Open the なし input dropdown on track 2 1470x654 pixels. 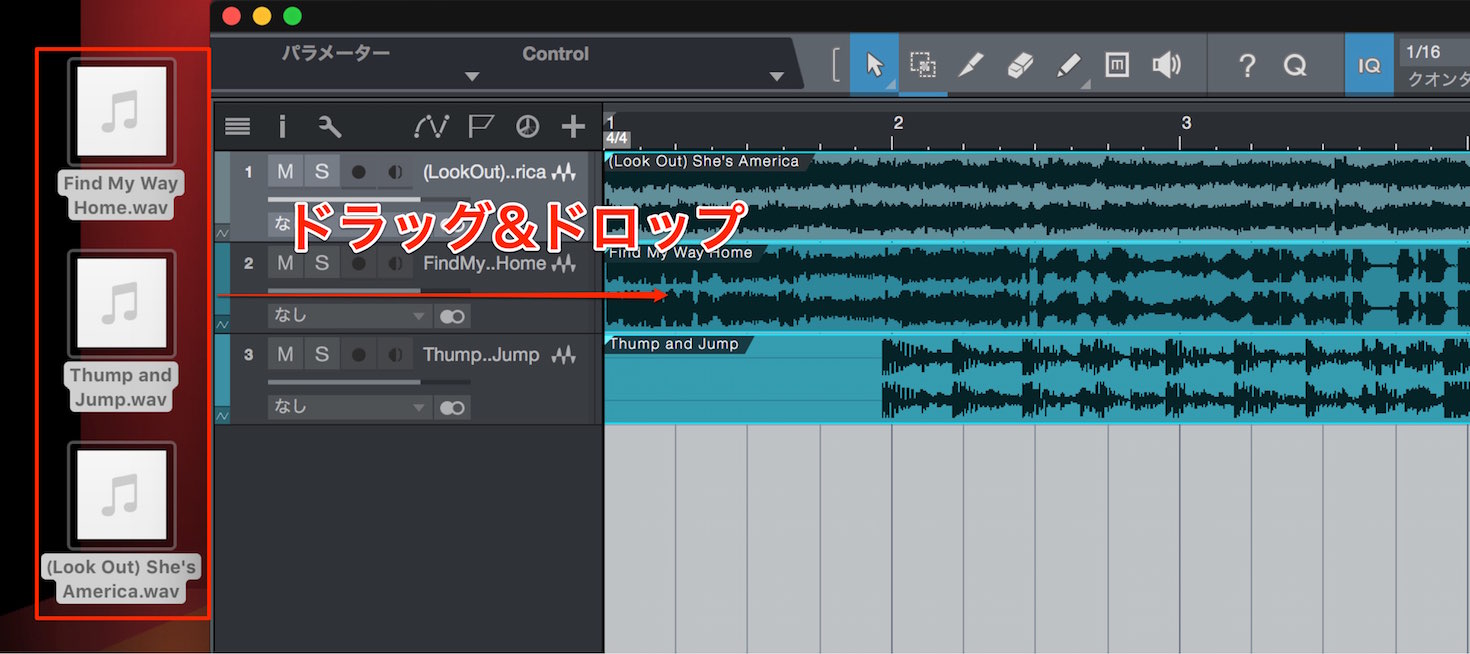click(349, 316)
